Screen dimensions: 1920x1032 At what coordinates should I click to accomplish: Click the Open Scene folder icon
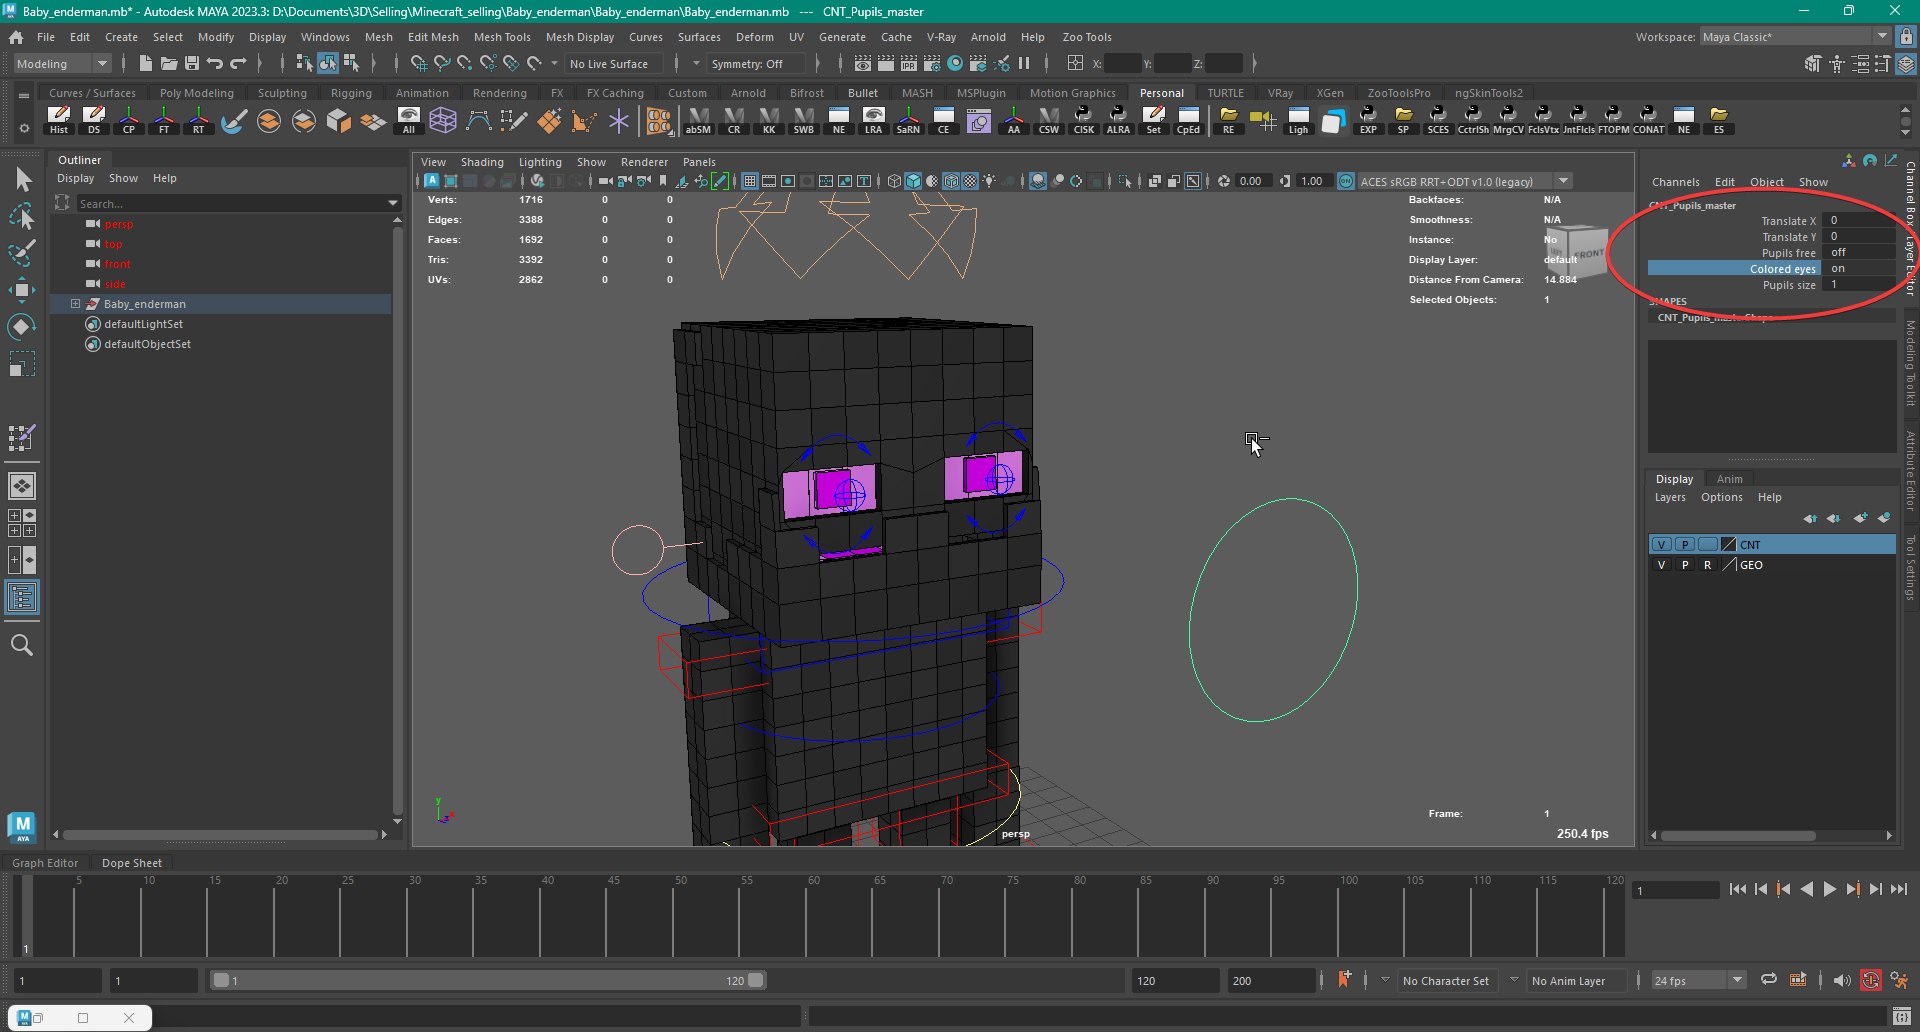pyautogui.click(x=169, y=63)
